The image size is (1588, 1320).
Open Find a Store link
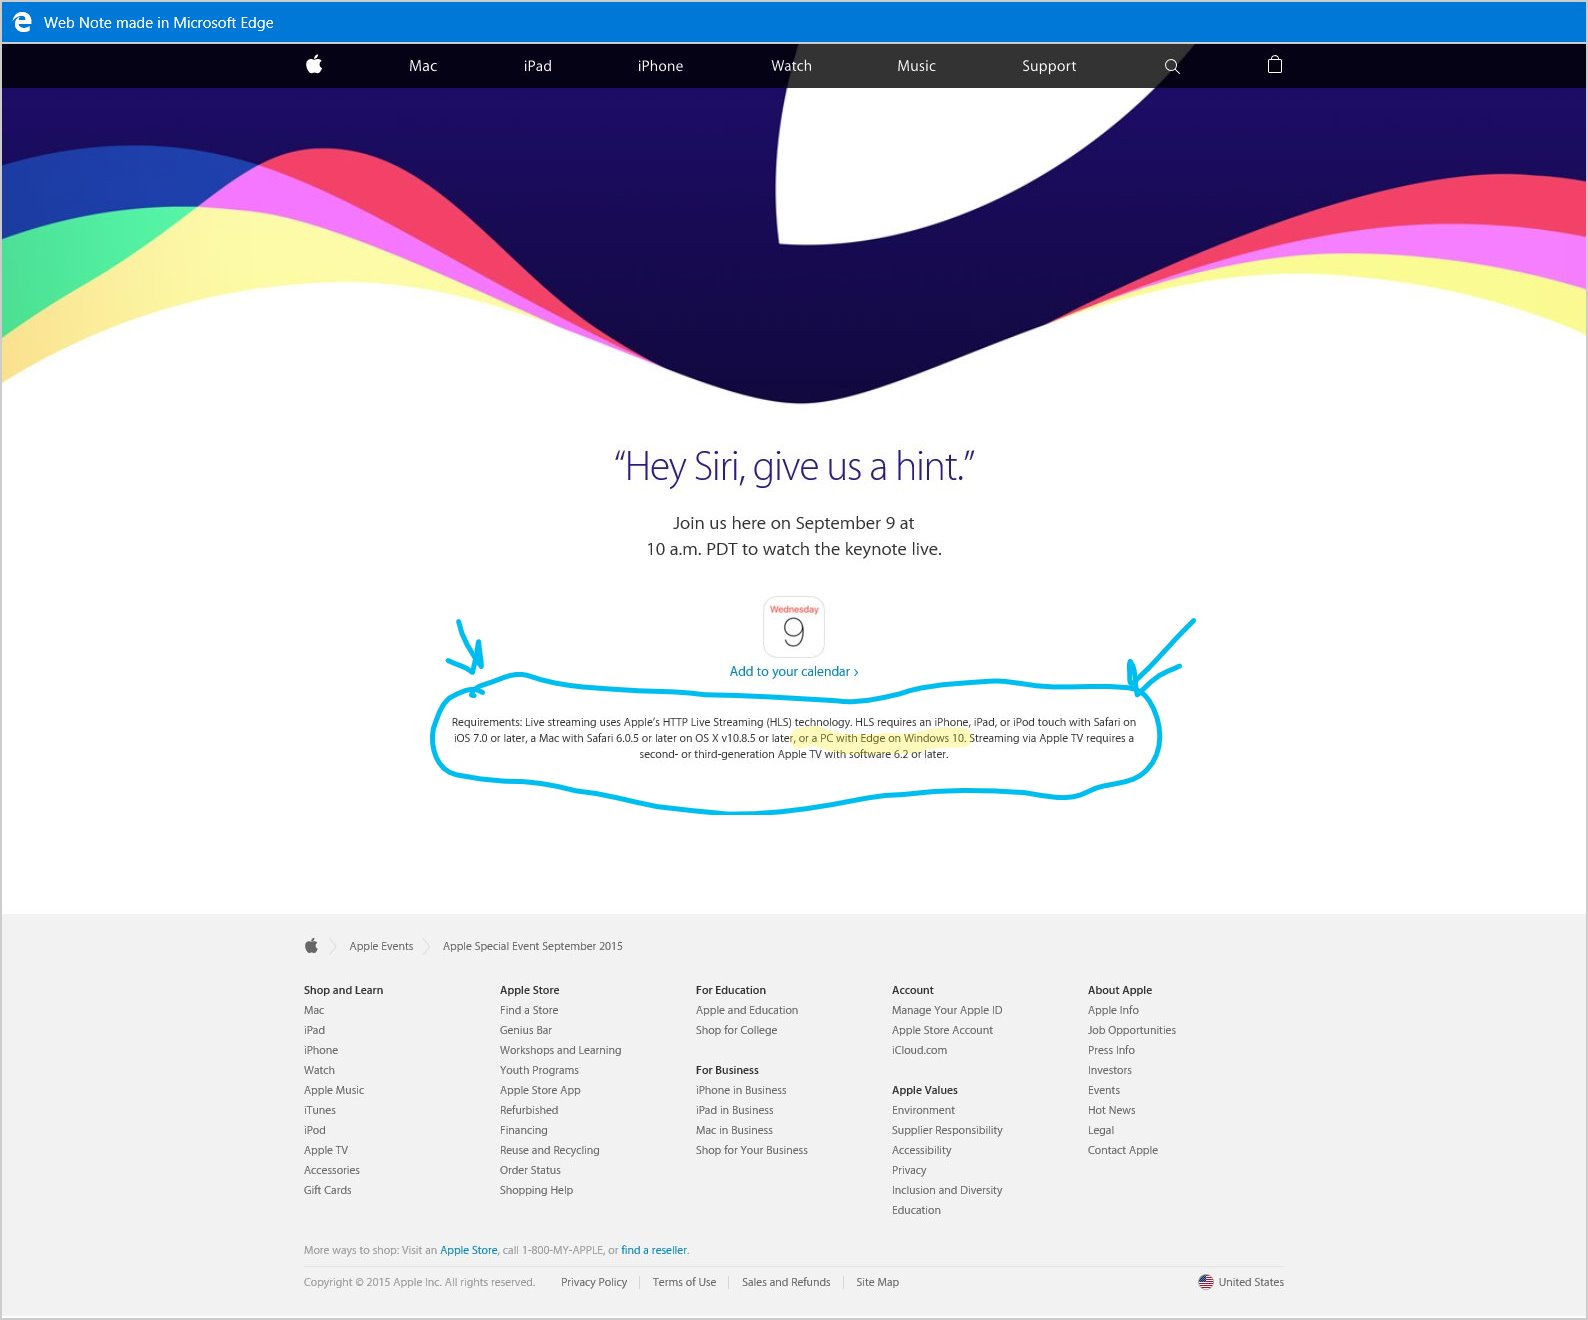pos(529,1010)
